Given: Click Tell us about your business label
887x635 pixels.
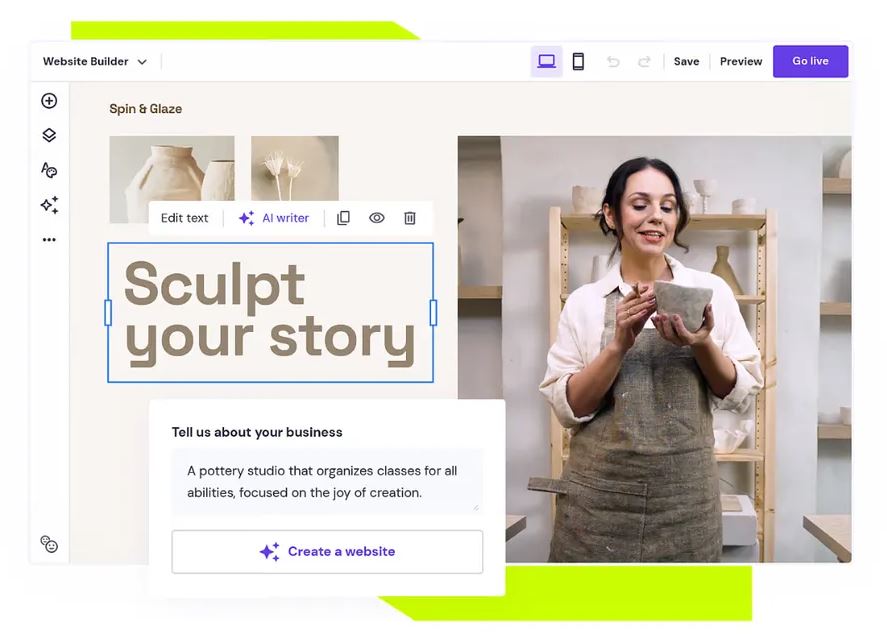Looking at the screenshot, I should (257, 432).
